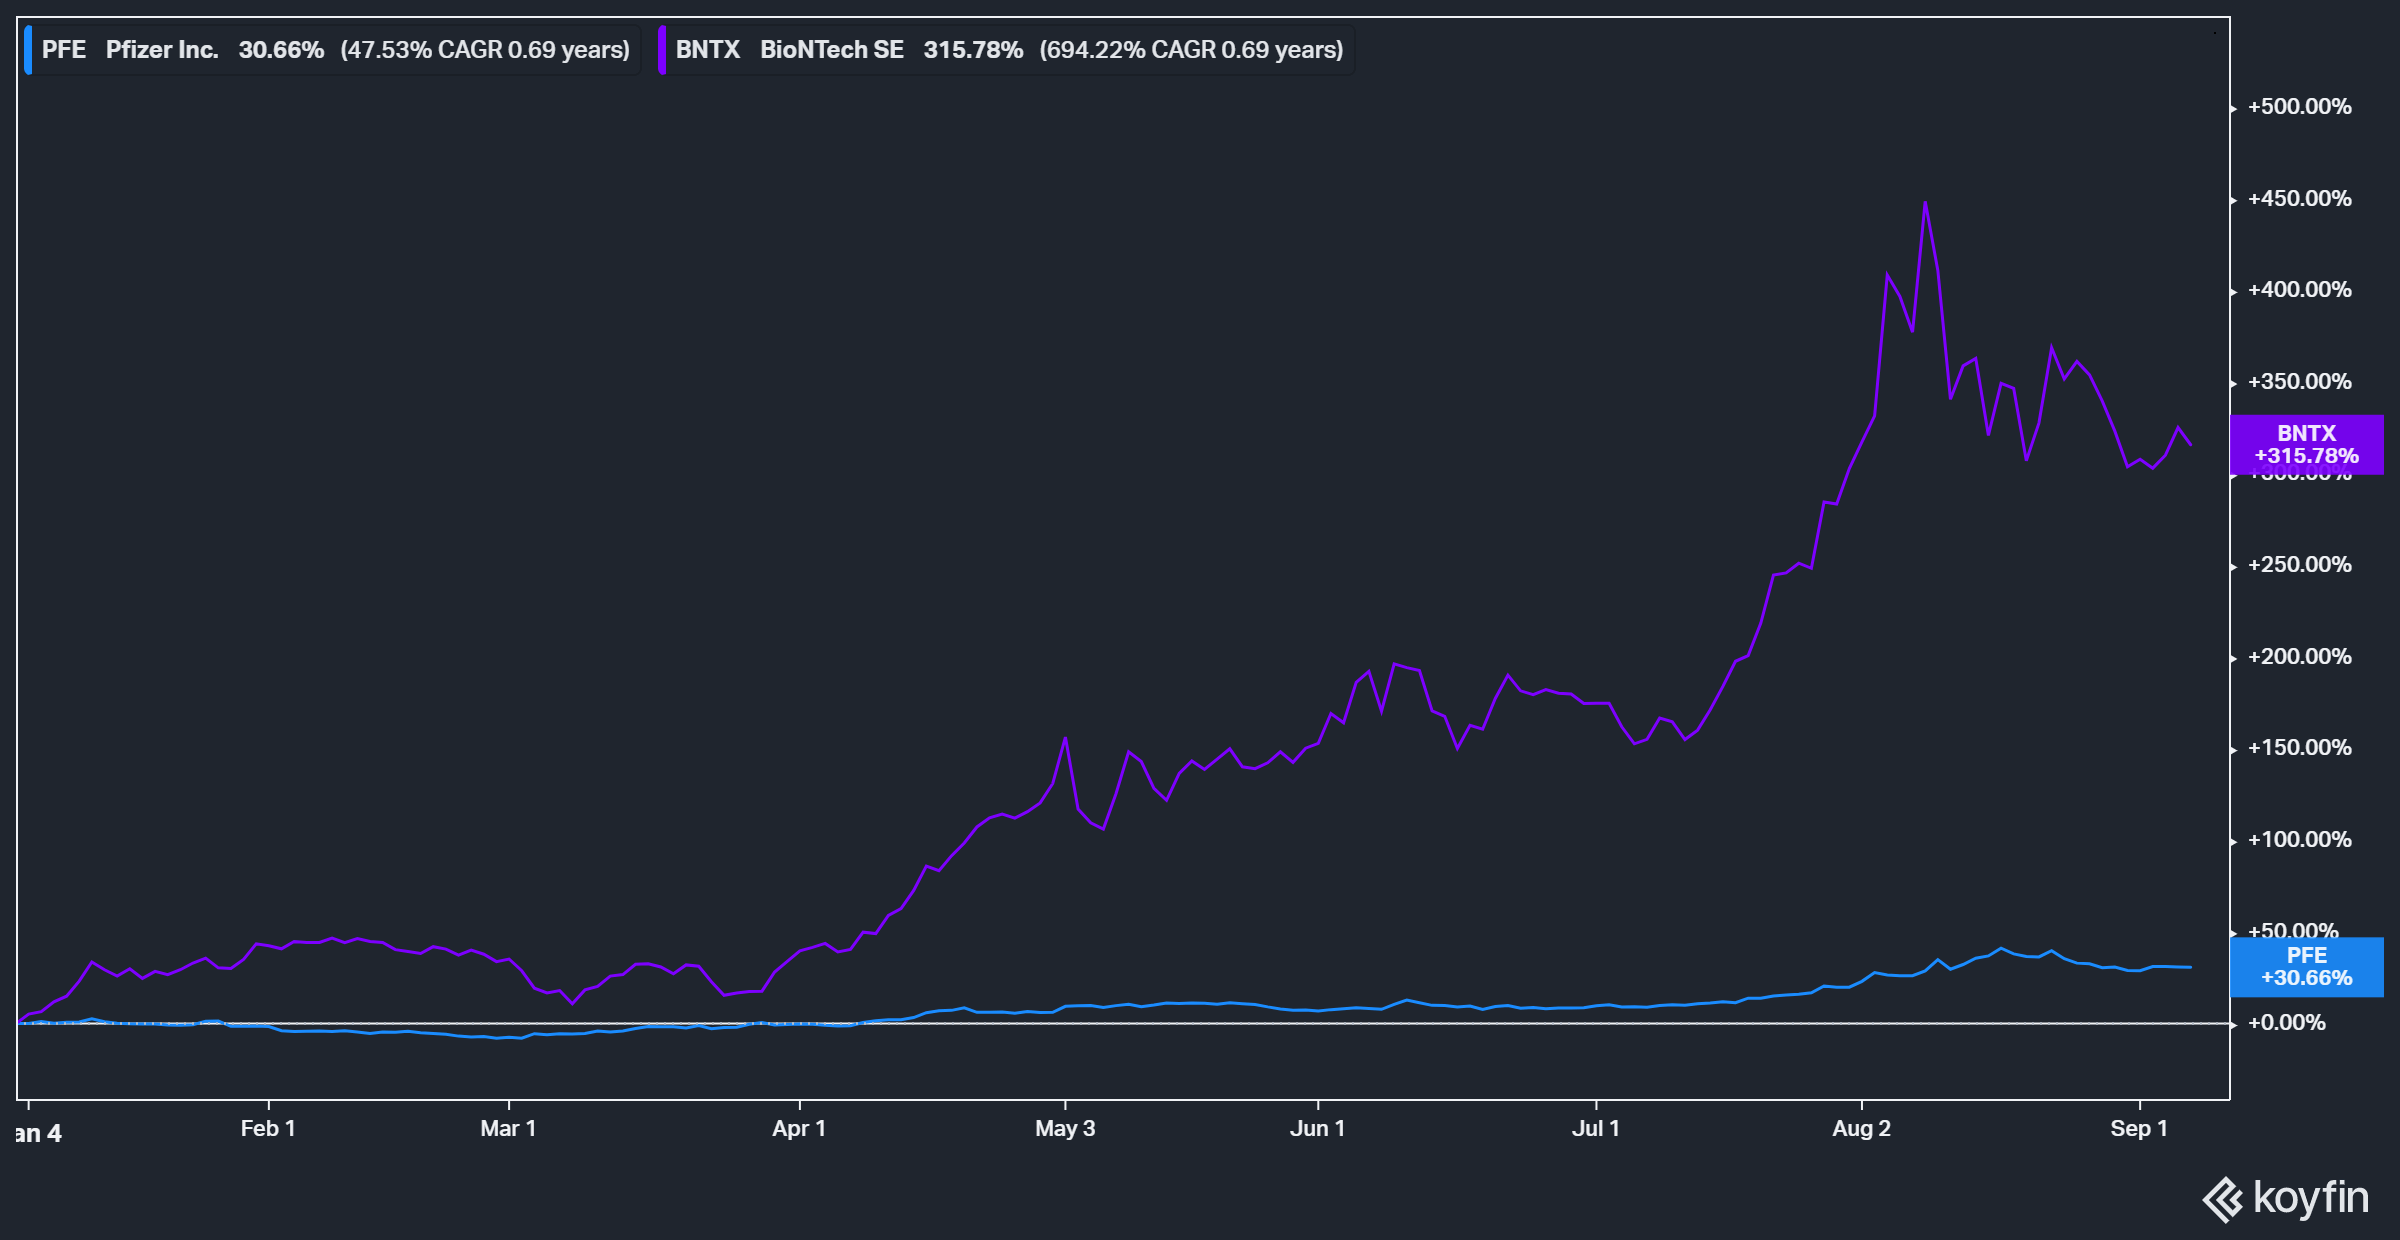The height and width of the screenshot is (1240, 2400).
Task: Click the purple BNTX +315.78% axis tag
Action: click(x=2306, y=444)
